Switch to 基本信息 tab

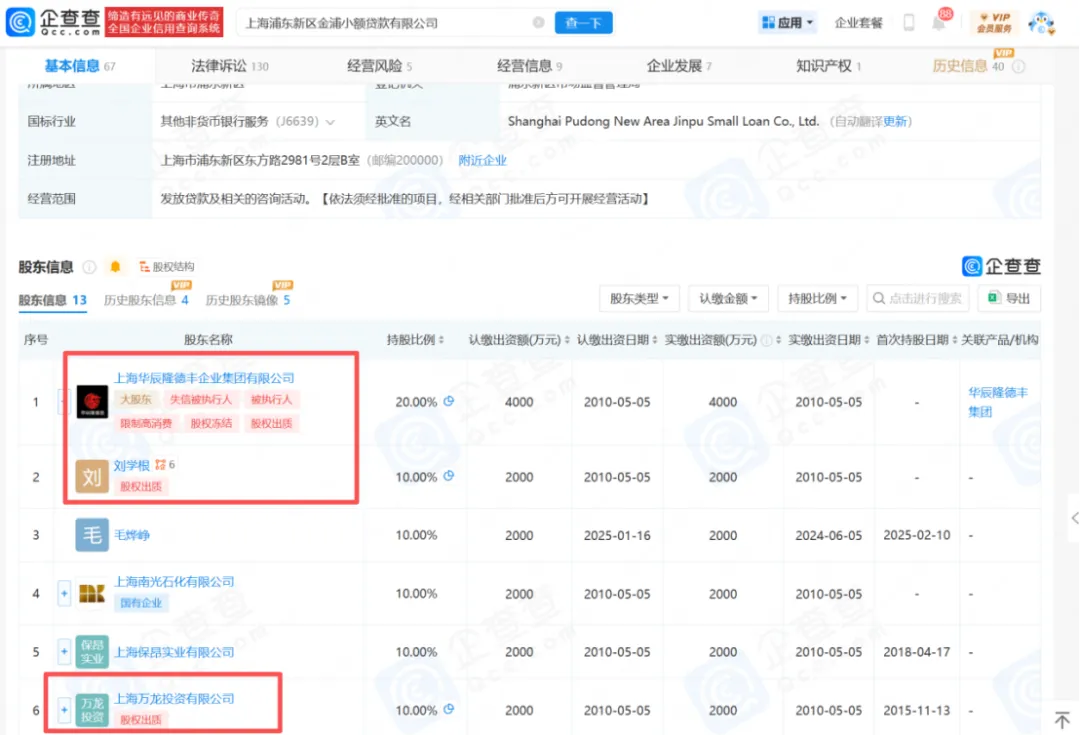[x=80, y=66]
